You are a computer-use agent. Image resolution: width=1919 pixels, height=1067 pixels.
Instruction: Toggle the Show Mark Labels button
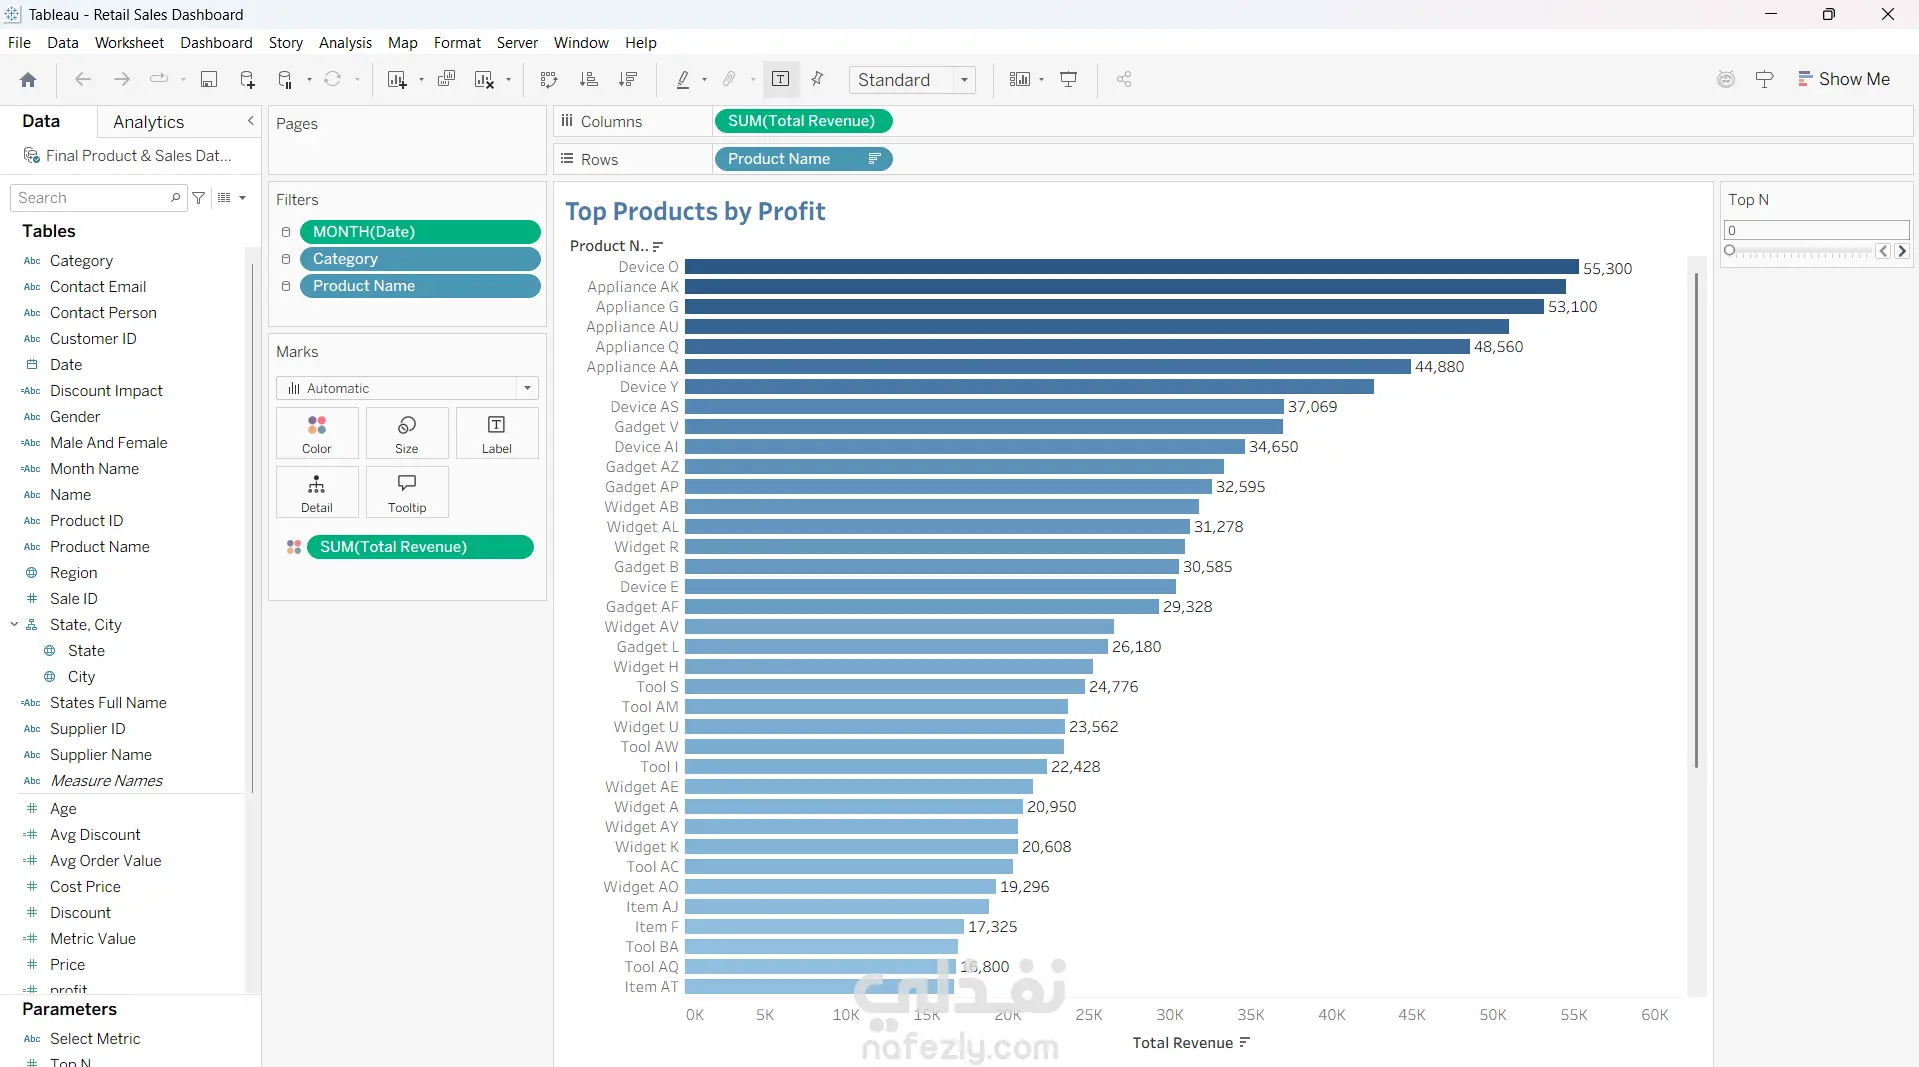point(781,80)
